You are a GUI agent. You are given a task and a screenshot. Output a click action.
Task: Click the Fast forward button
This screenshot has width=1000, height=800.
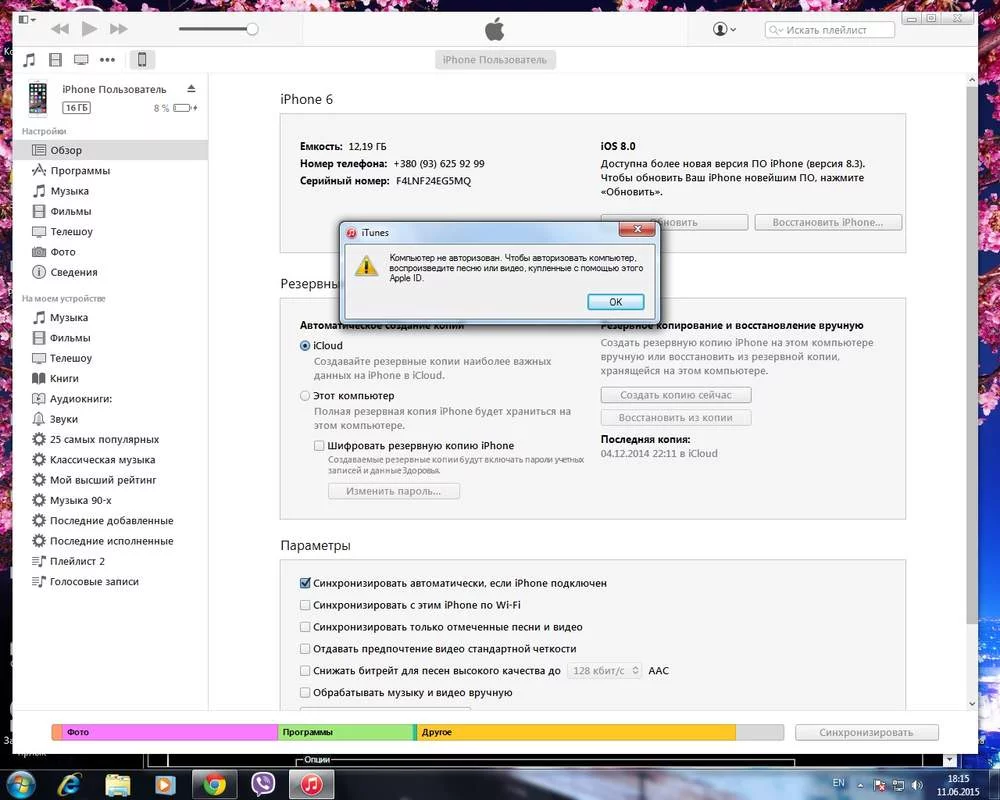point(119,29)
